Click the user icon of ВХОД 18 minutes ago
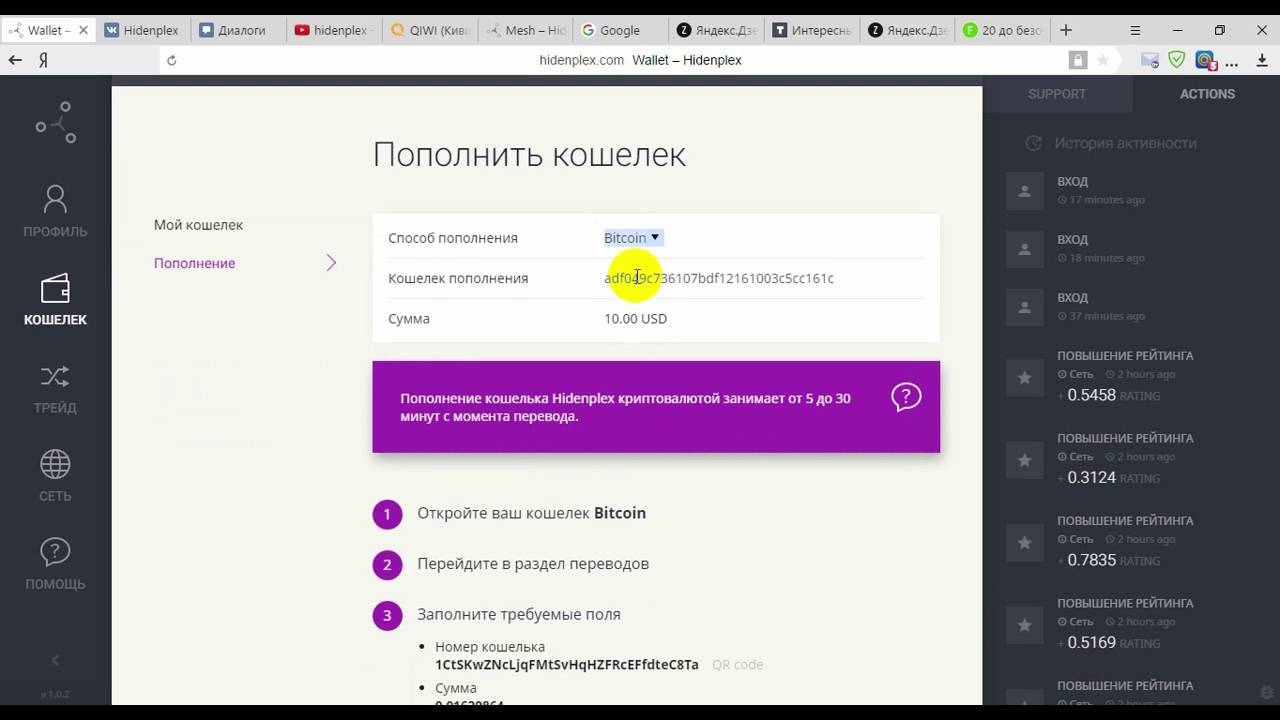 1024,248
